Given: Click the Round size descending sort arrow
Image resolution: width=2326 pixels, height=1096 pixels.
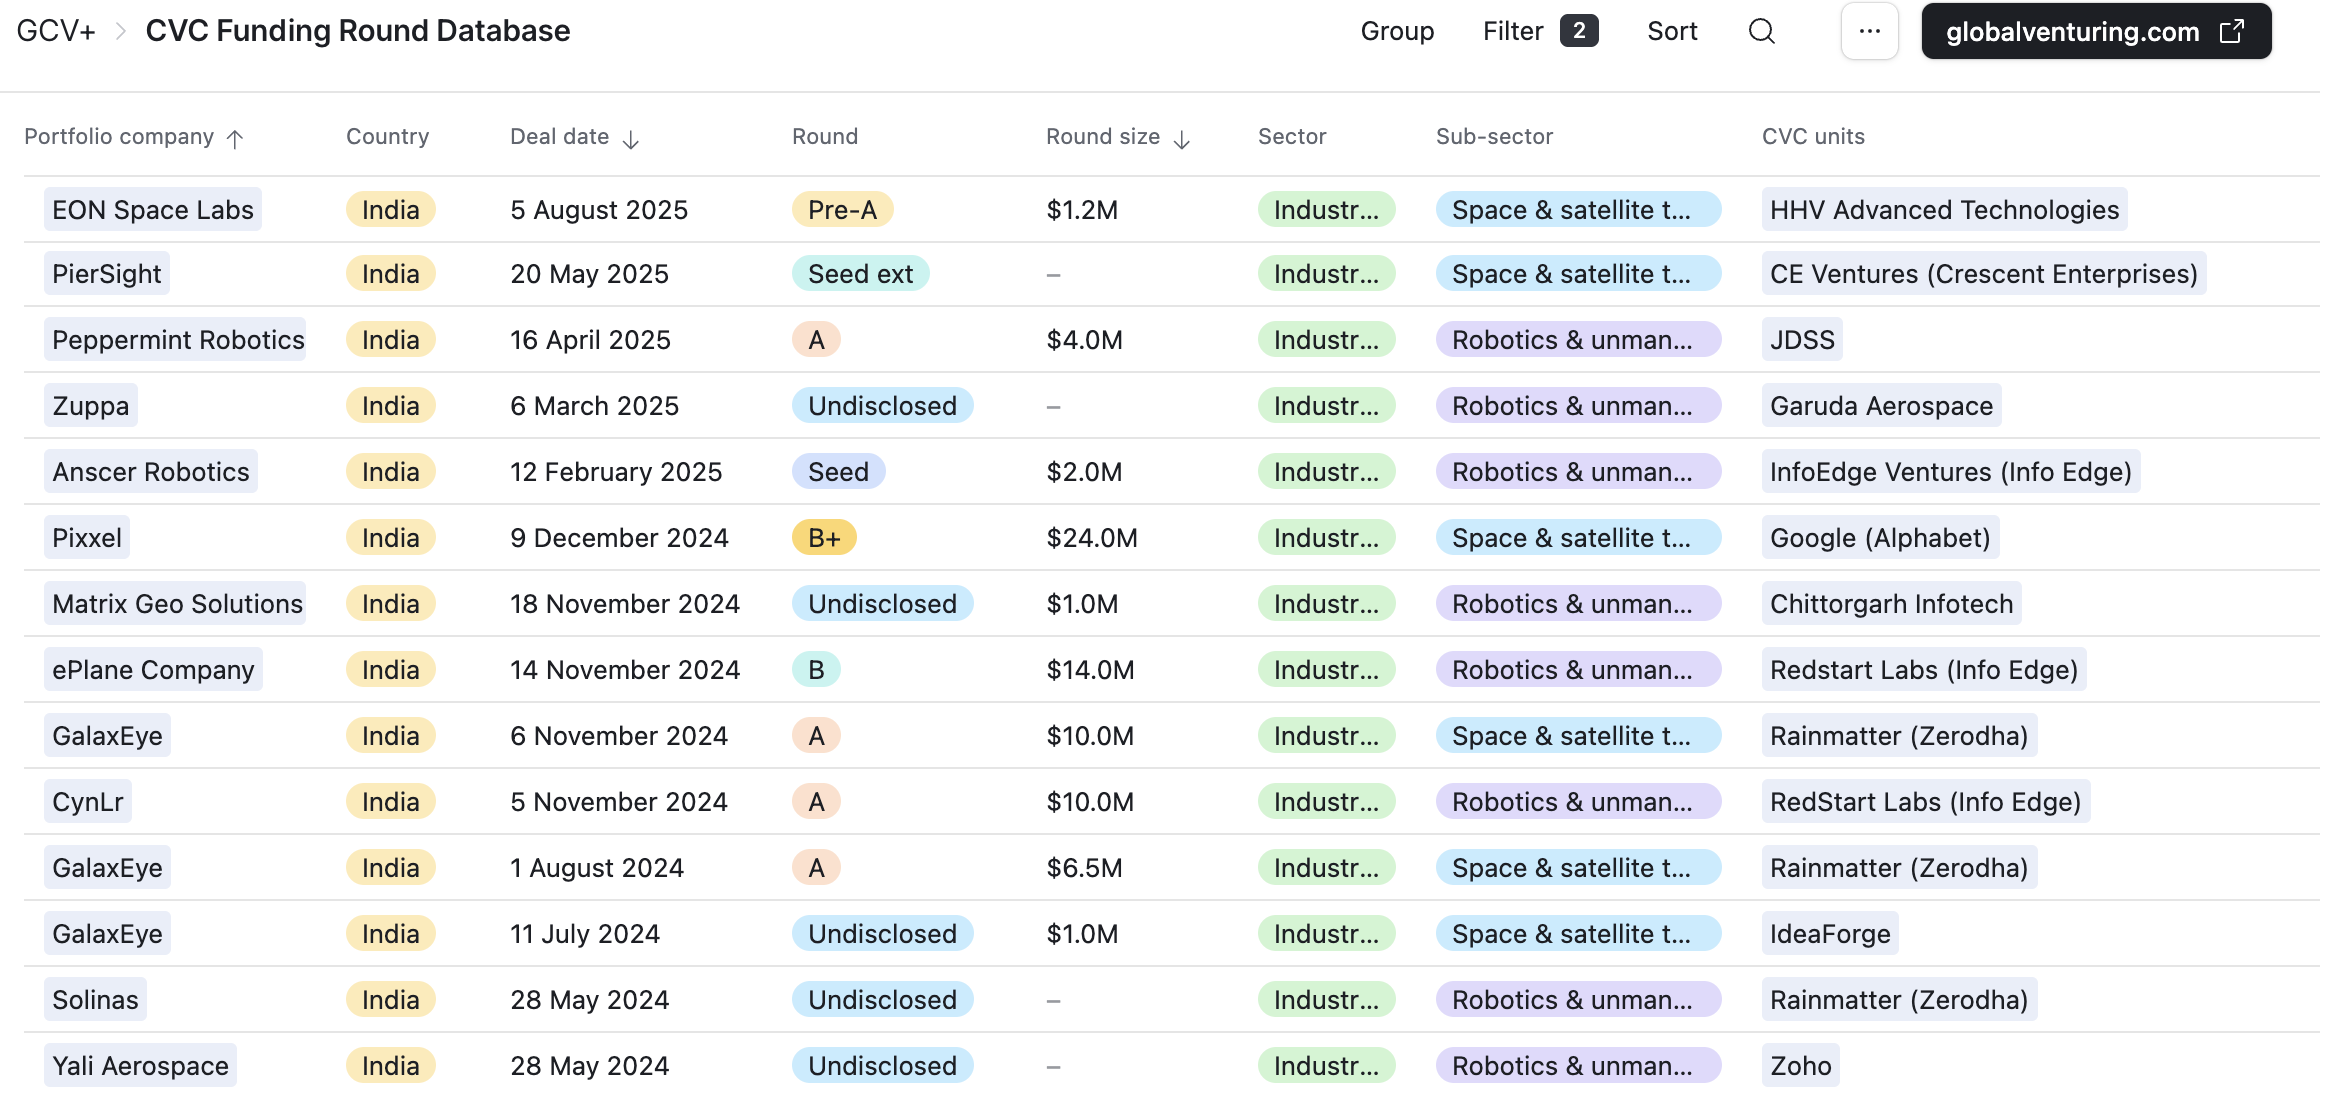Looking at the screenshot, I should click(1181, 139).
